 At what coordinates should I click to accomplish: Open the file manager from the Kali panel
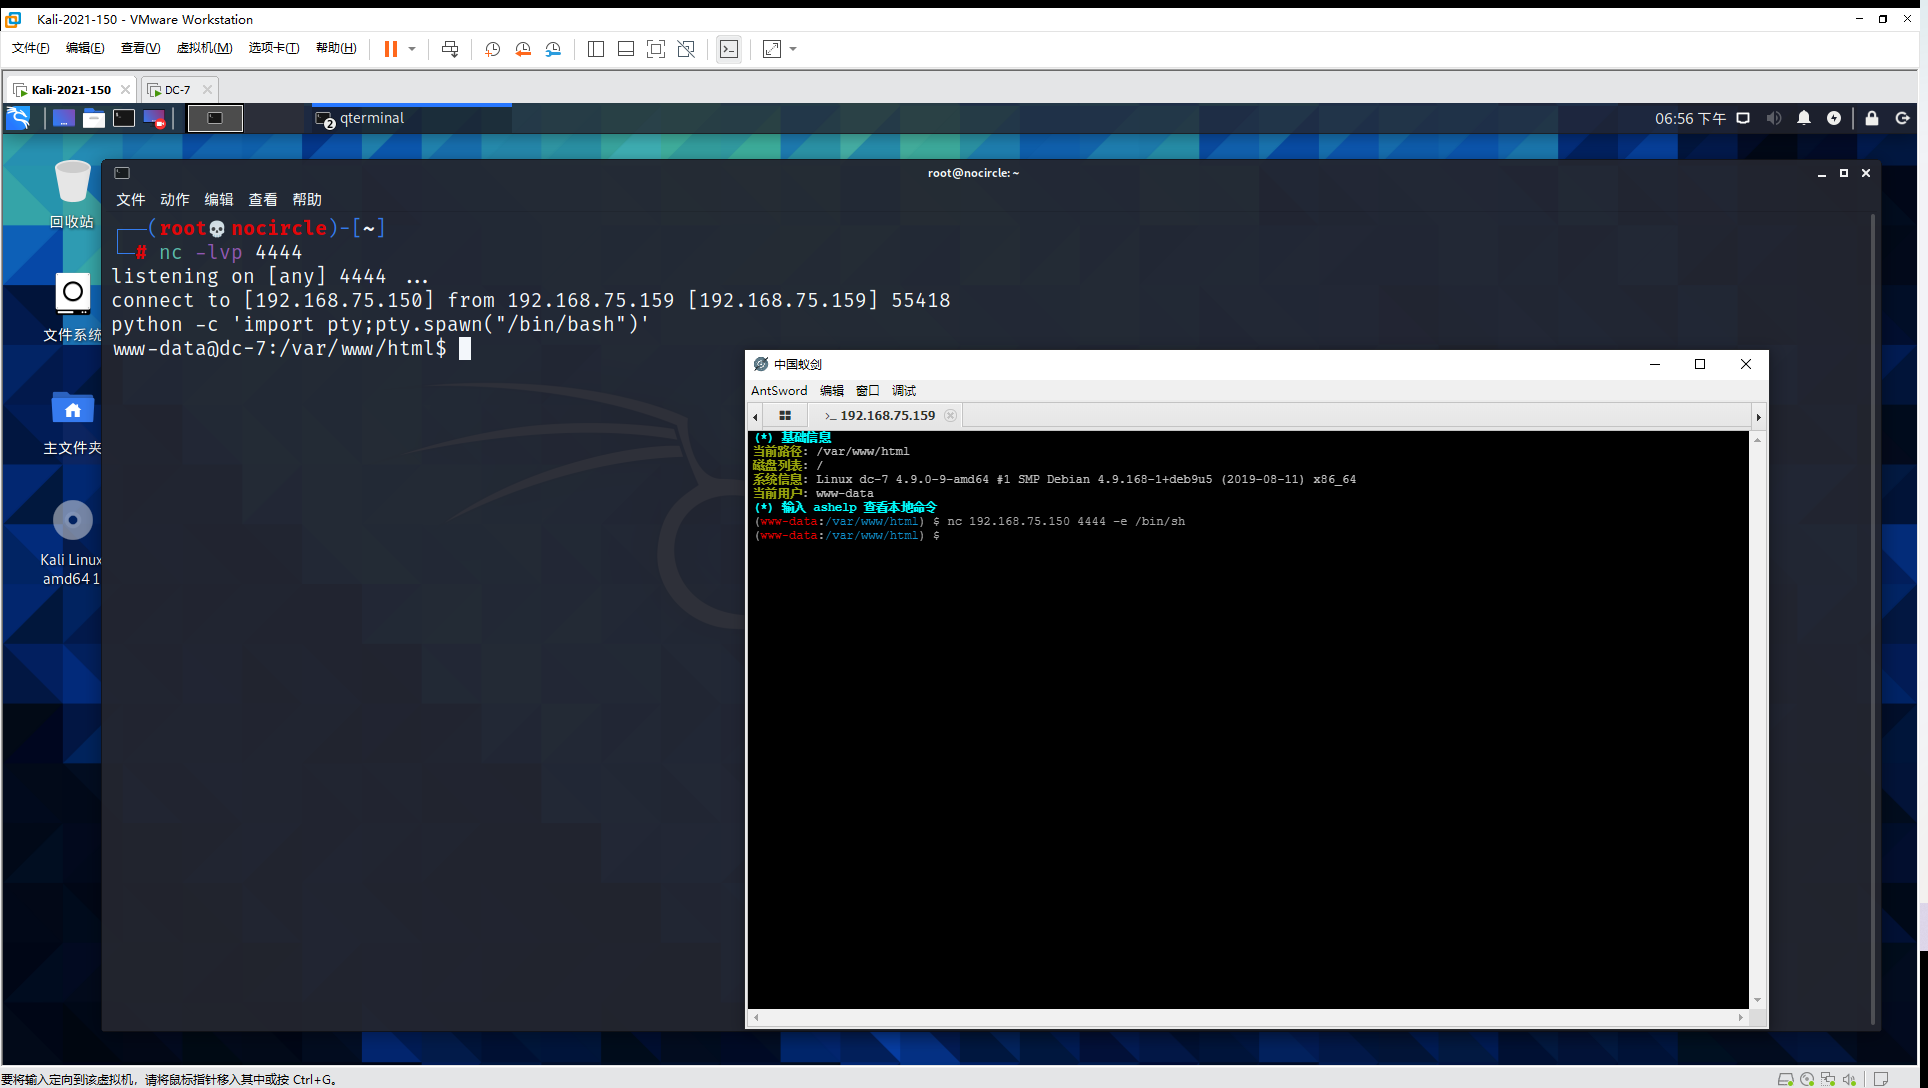(94, 118)
